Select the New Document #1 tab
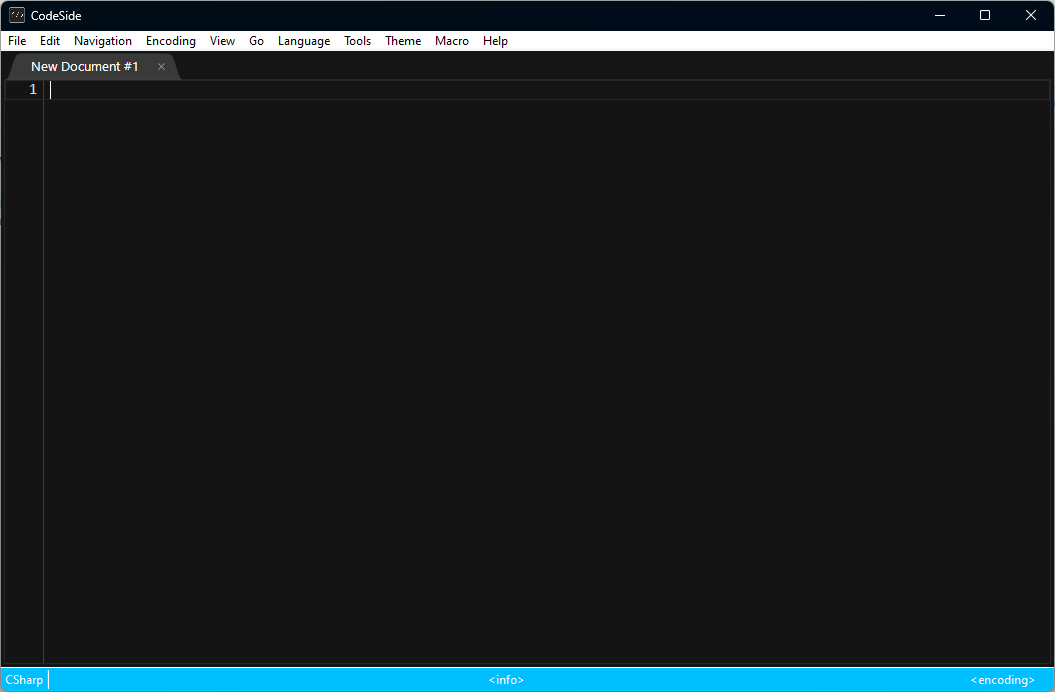Viewport: 1055px width, 692px height. pyautogui.click(x=85, y=66)
